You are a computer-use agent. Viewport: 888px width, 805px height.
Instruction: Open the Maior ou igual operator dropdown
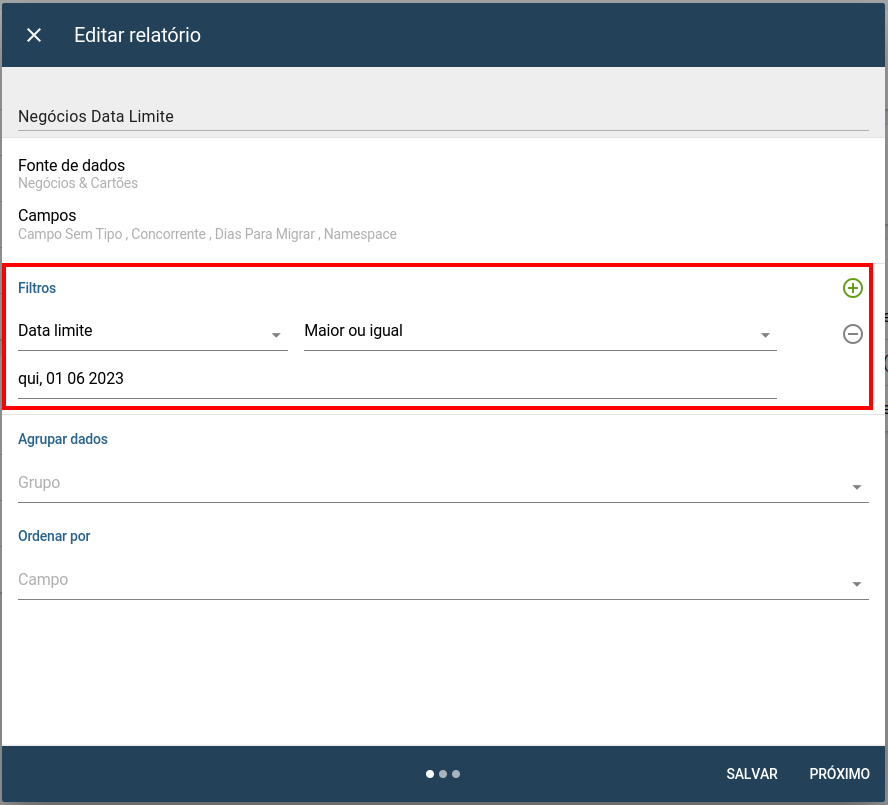click(x=540, y=333)
